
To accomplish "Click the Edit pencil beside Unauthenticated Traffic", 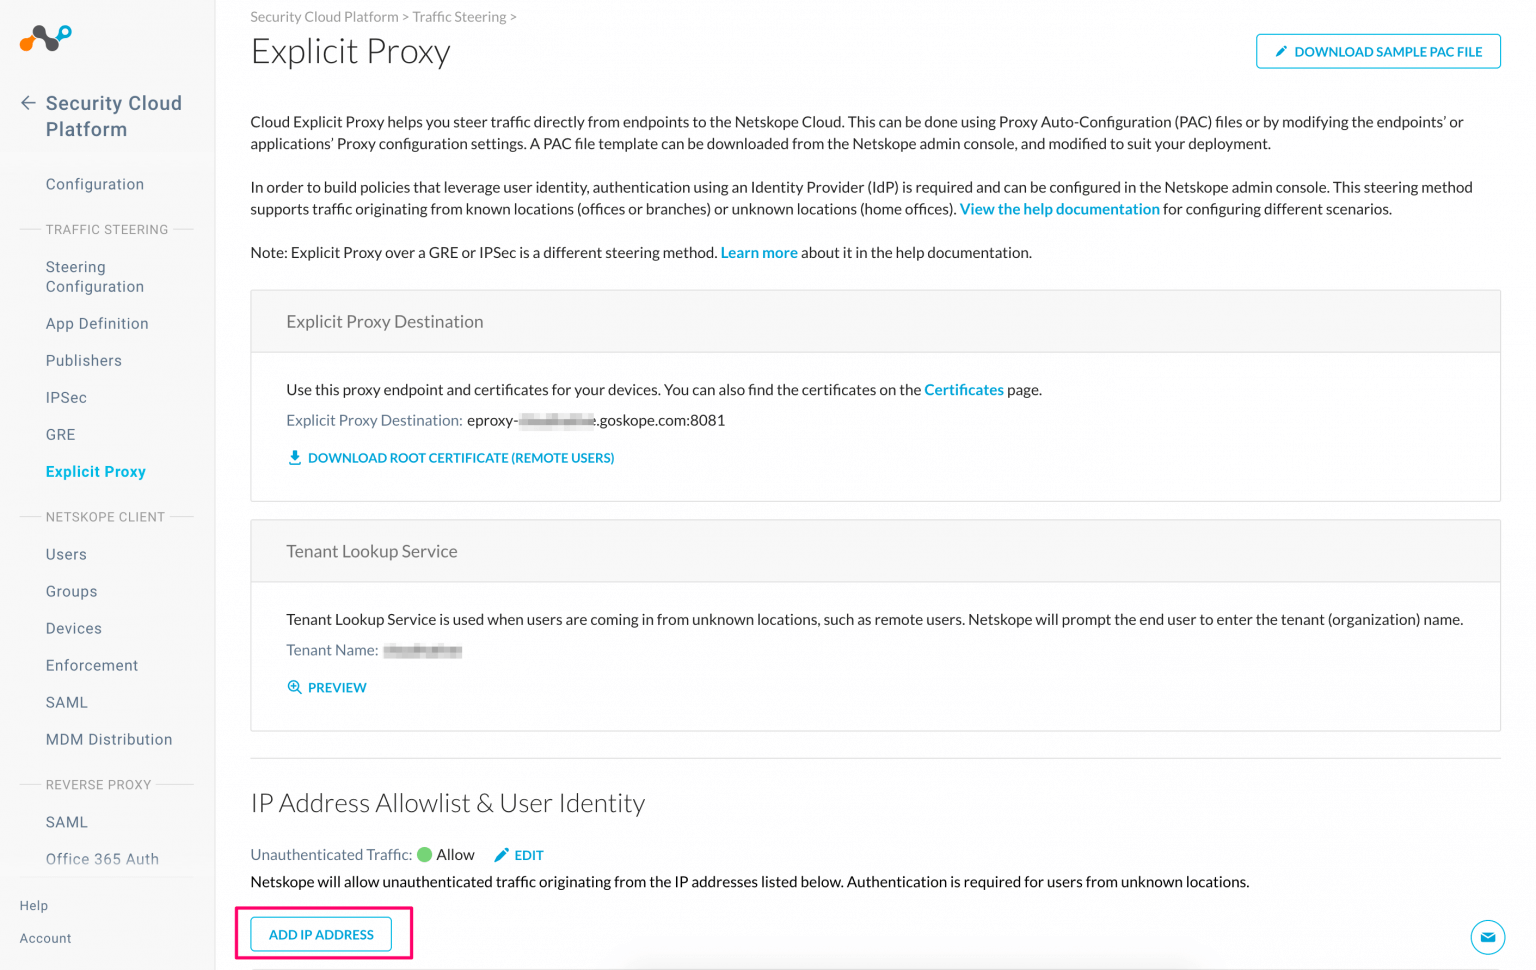I will (x=501, y=855).
